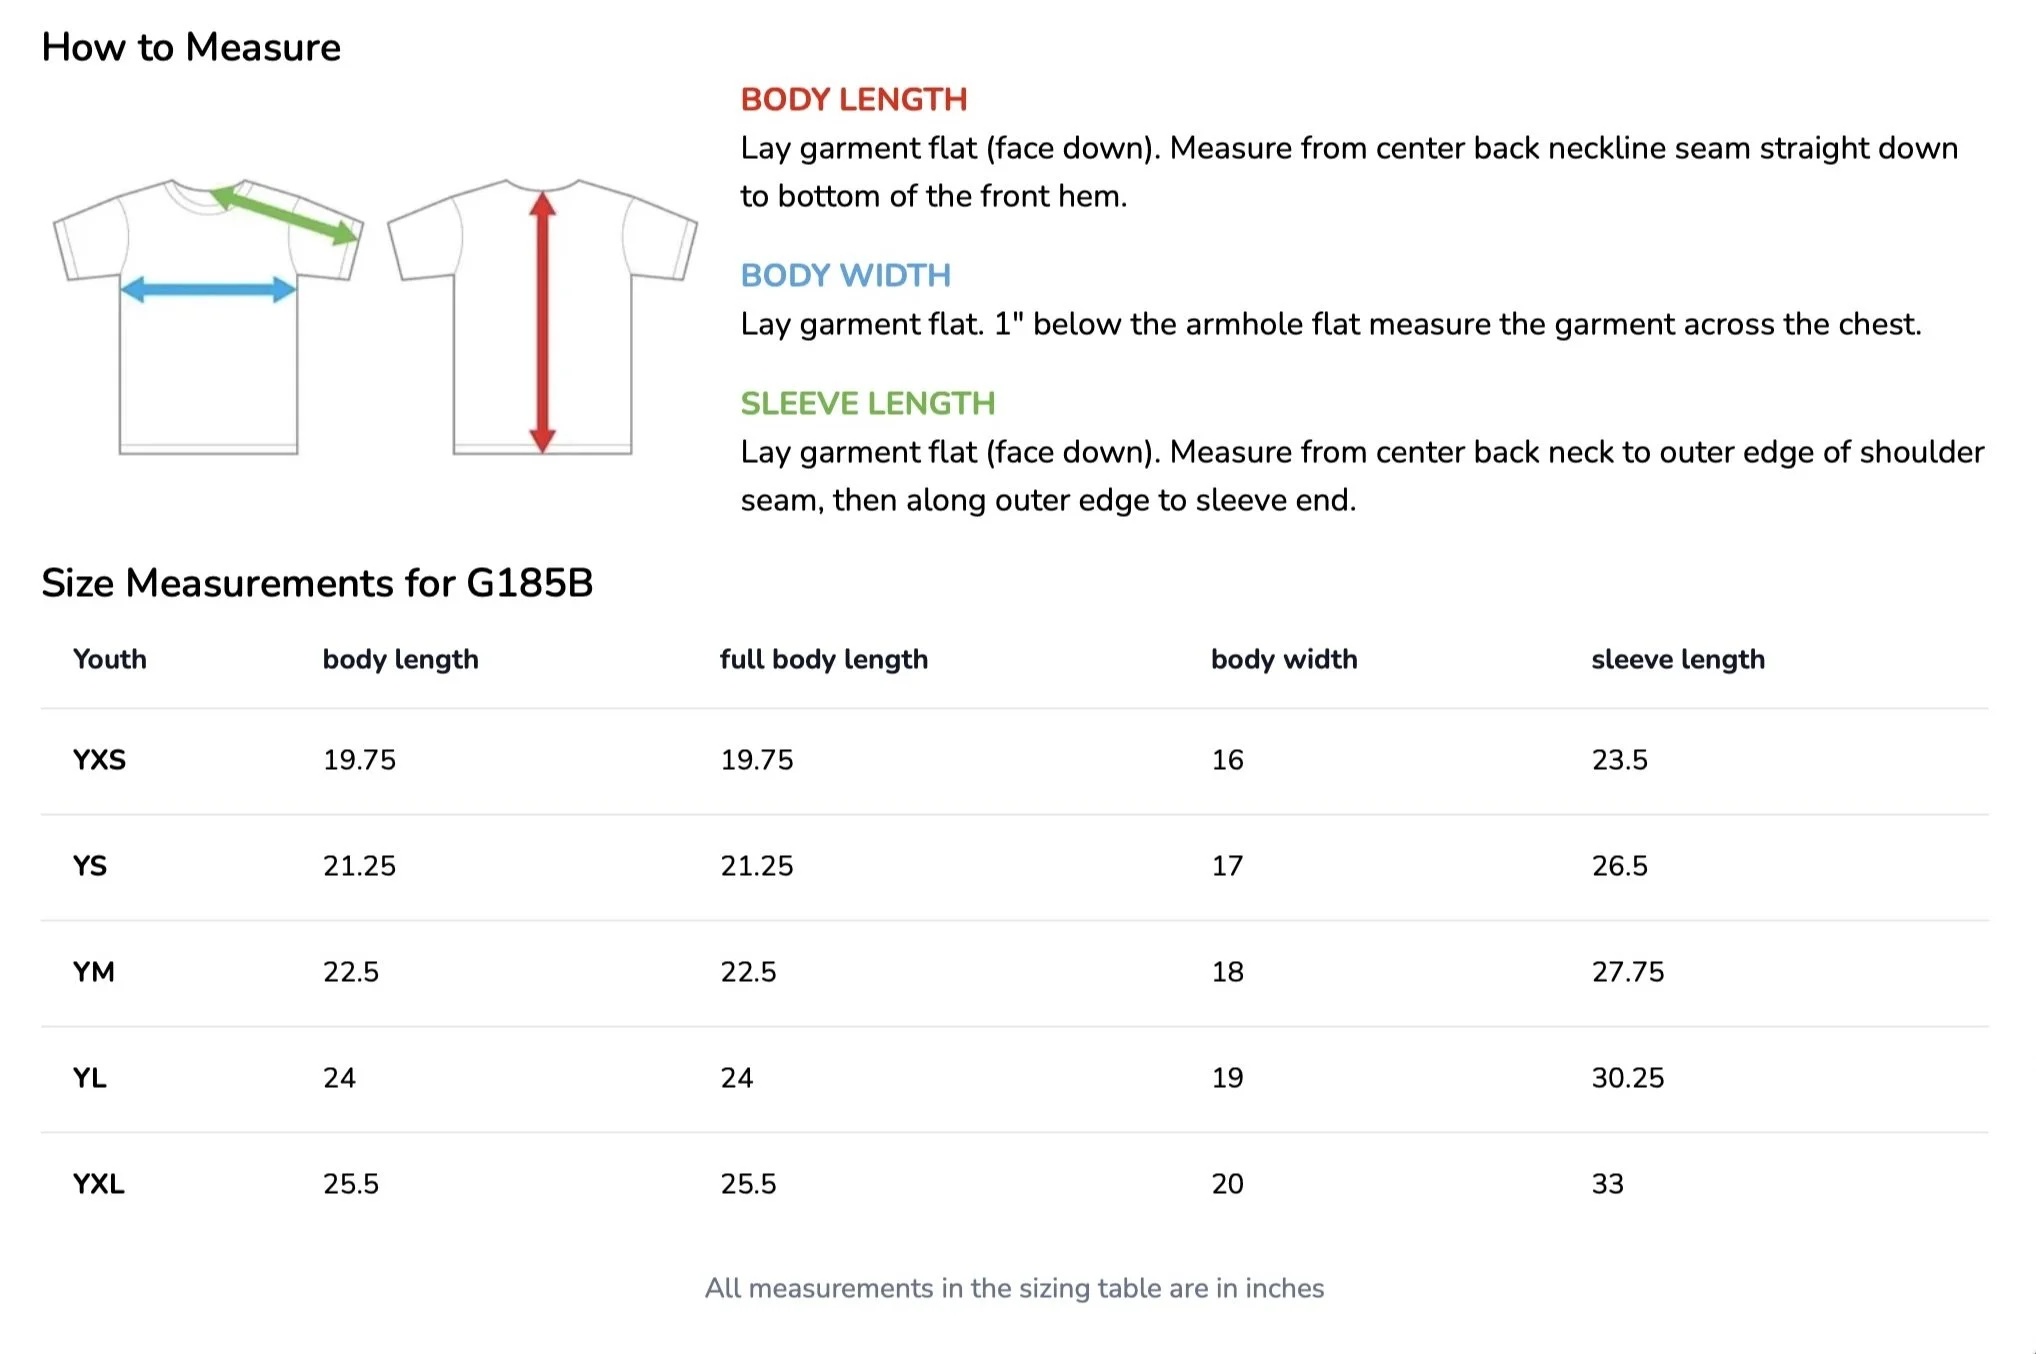
Task: Select the back view t-shirt diagram
Action: pyautogui.click(x=542, y=317)
